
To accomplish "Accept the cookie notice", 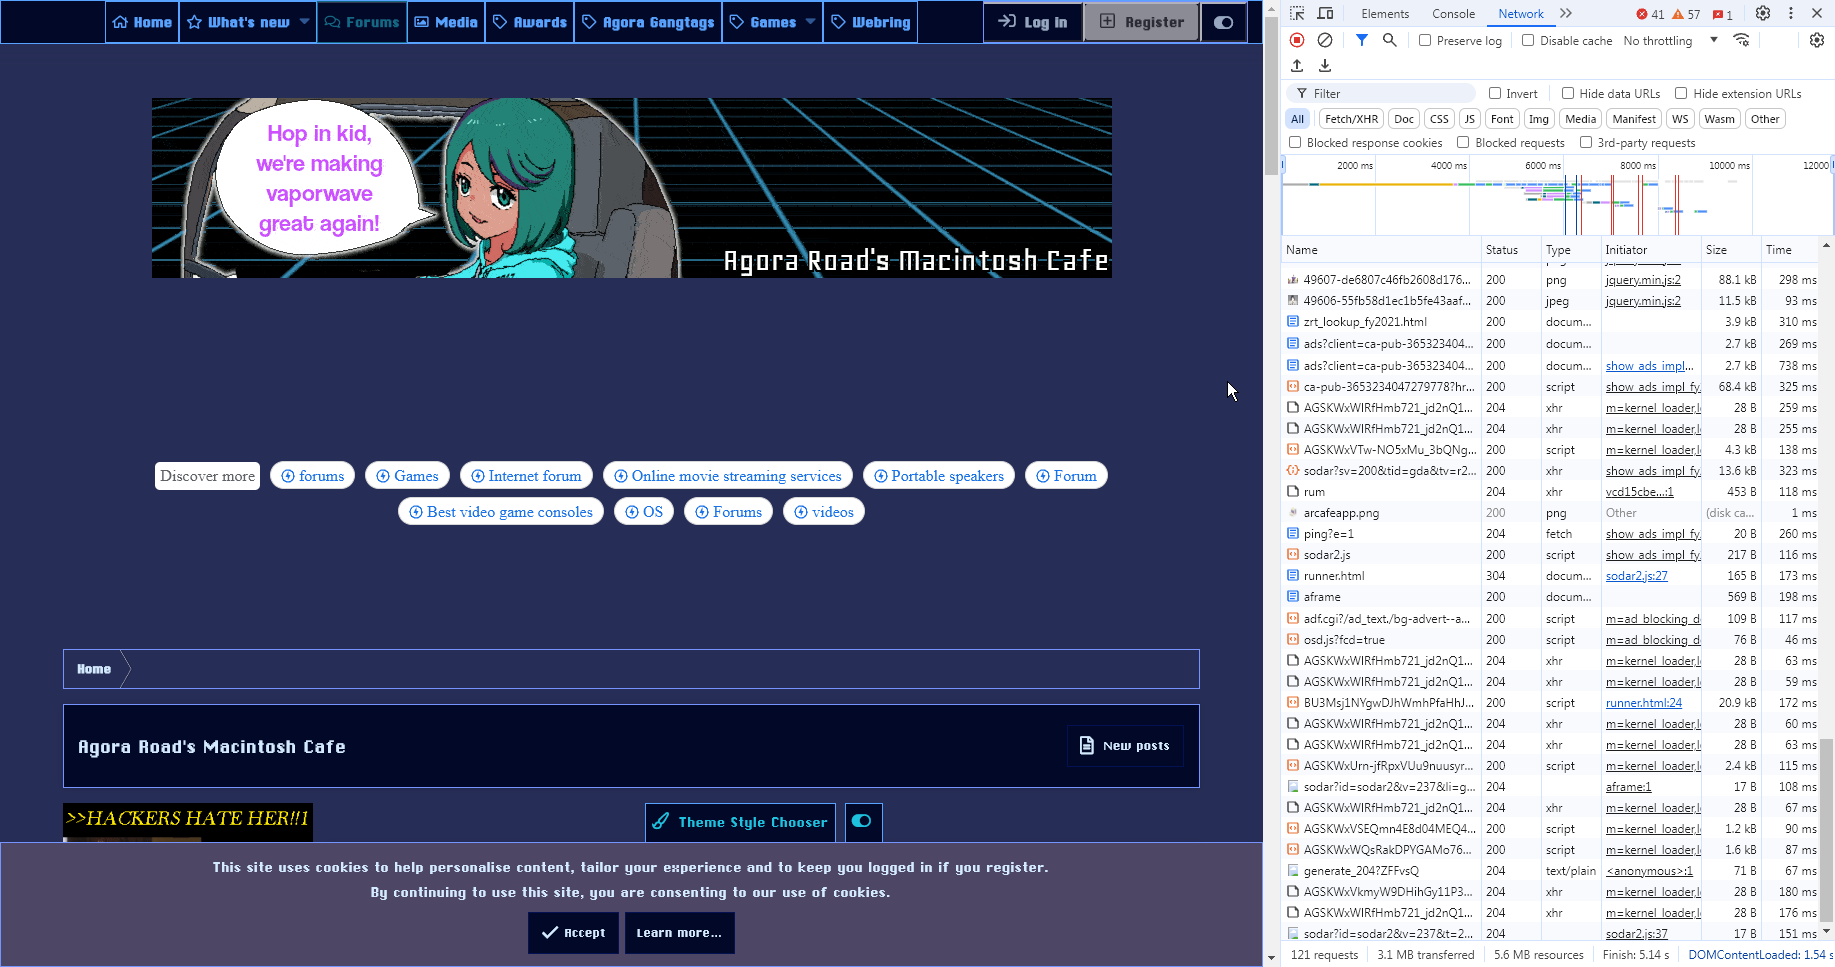I will (x=573, y=933).
